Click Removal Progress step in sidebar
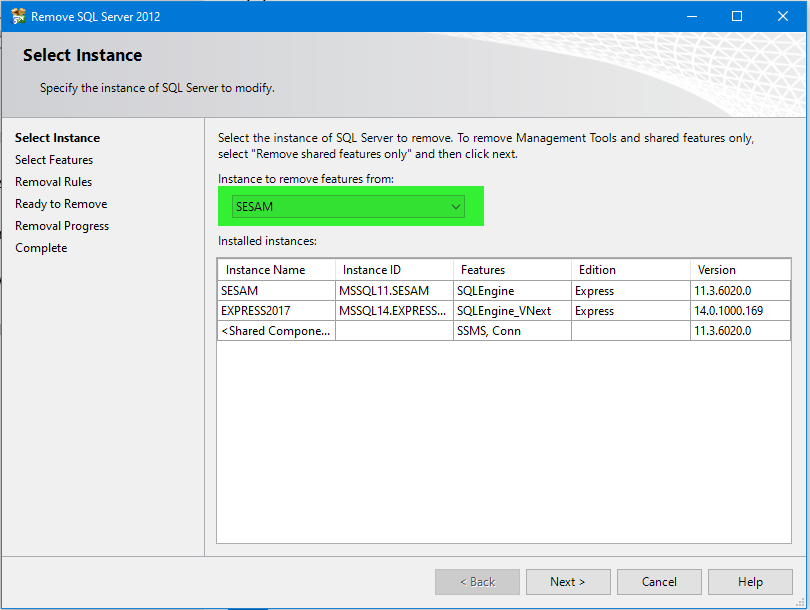Viewport: 810px width, 610px height. 62,226
